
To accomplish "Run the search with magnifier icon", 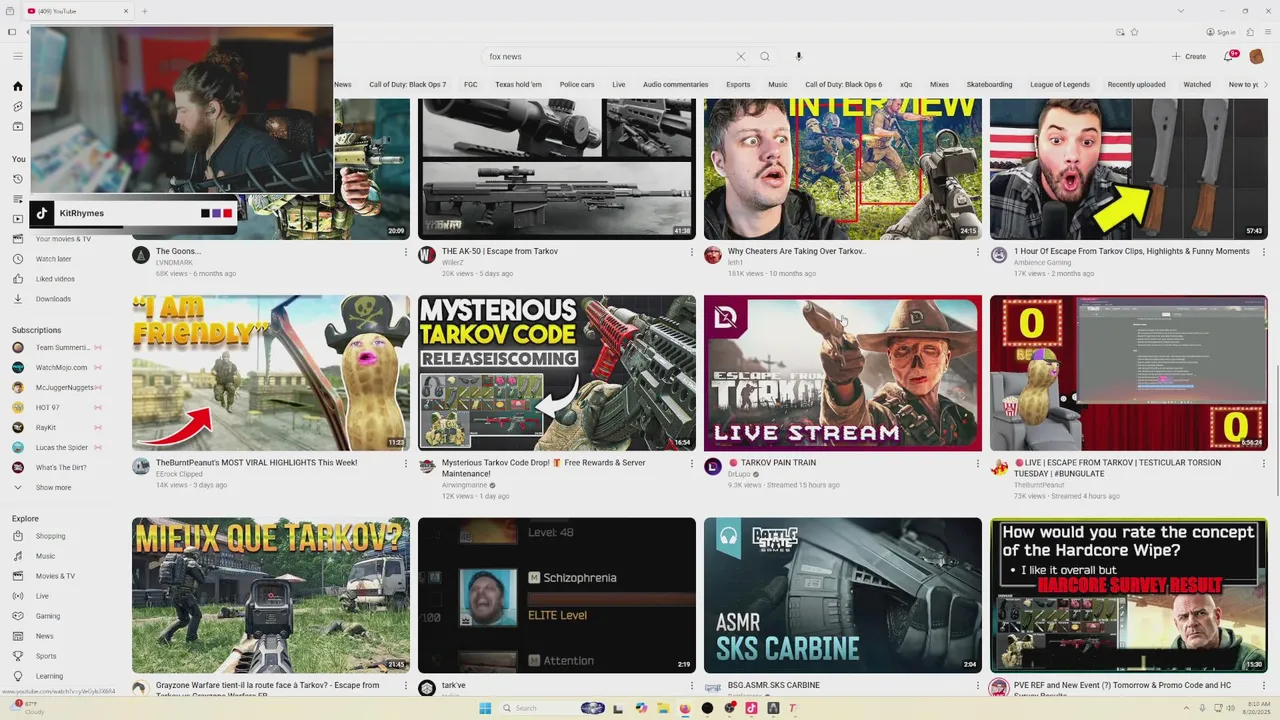I will pyautogui.click(x=765, y=57).
